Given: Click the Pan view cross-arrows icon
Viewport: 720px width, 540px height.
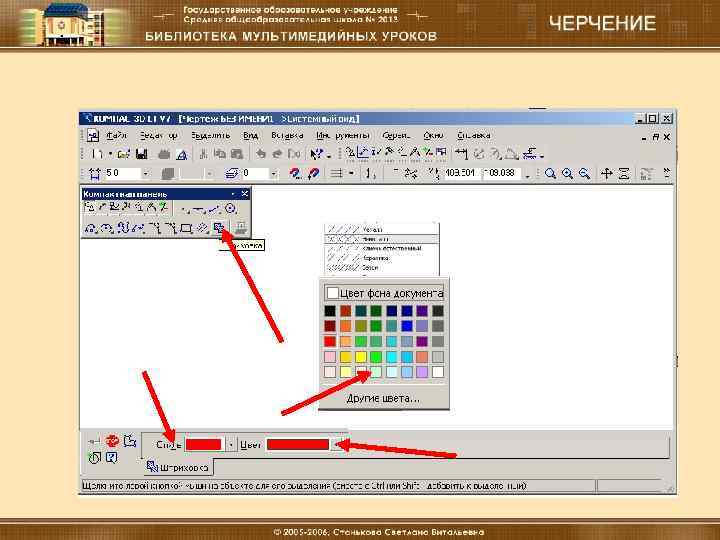Looking at the screenshot, I should point(607,174).
